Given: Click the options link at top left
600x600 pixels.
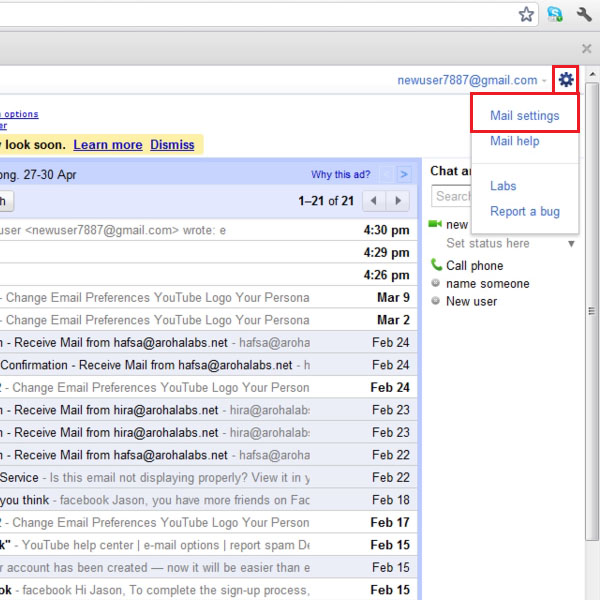Looking at the screenshot, I should point(21,114).
